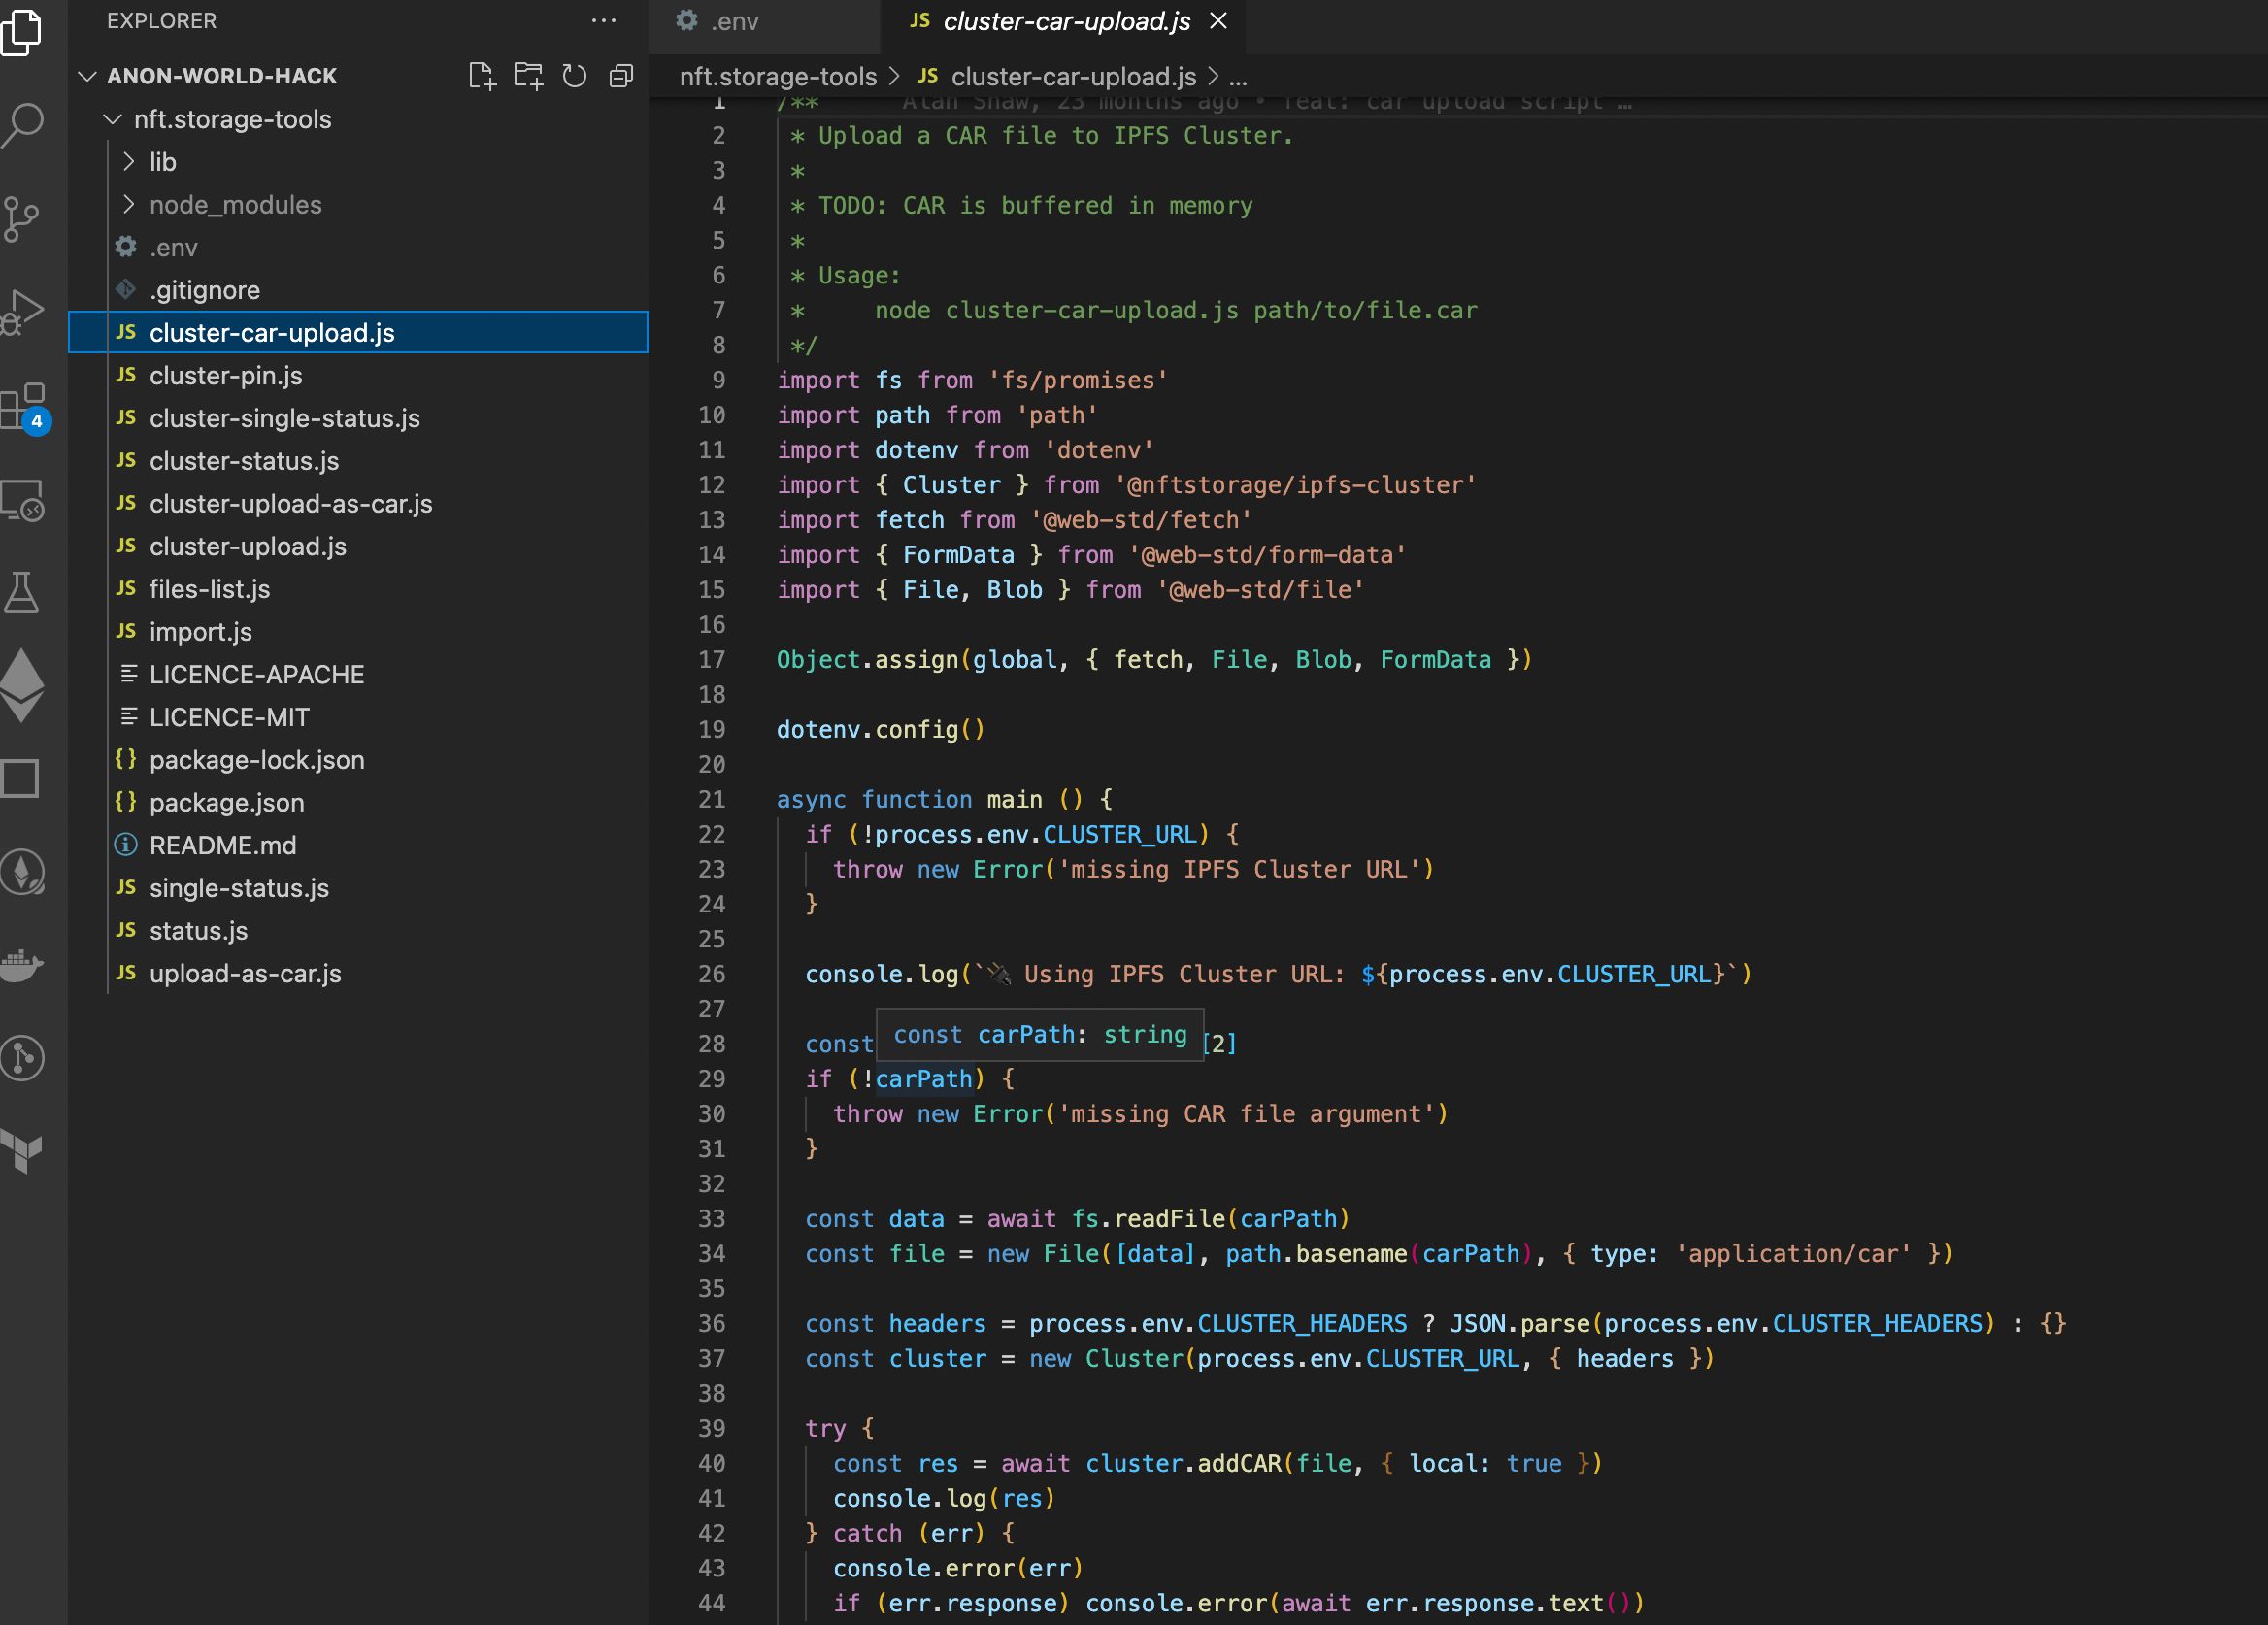The width and height of the screenshot is (2268, 1625).
Task: Open the Ethereum diamond icon in activity bar
Action: tap(22, 685)
